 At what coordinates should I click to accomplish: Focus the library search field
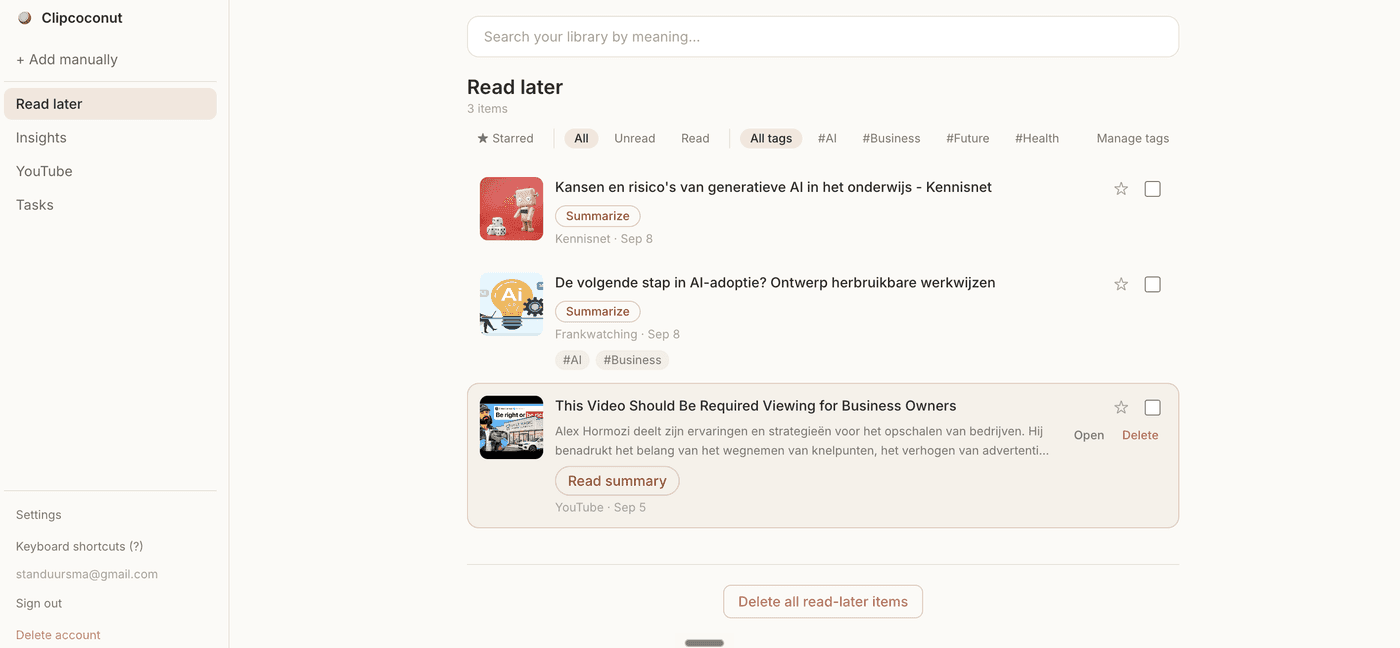click(823, 37)
